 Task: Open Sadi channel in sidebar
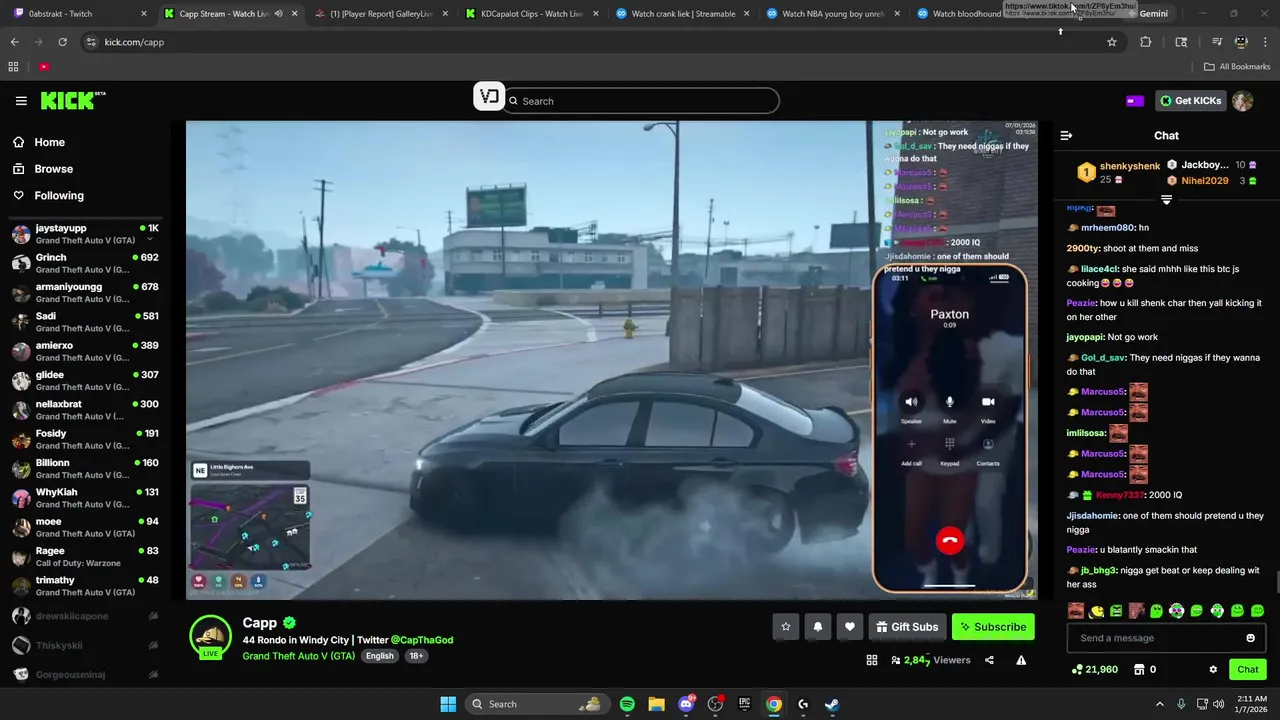point(85,322)
